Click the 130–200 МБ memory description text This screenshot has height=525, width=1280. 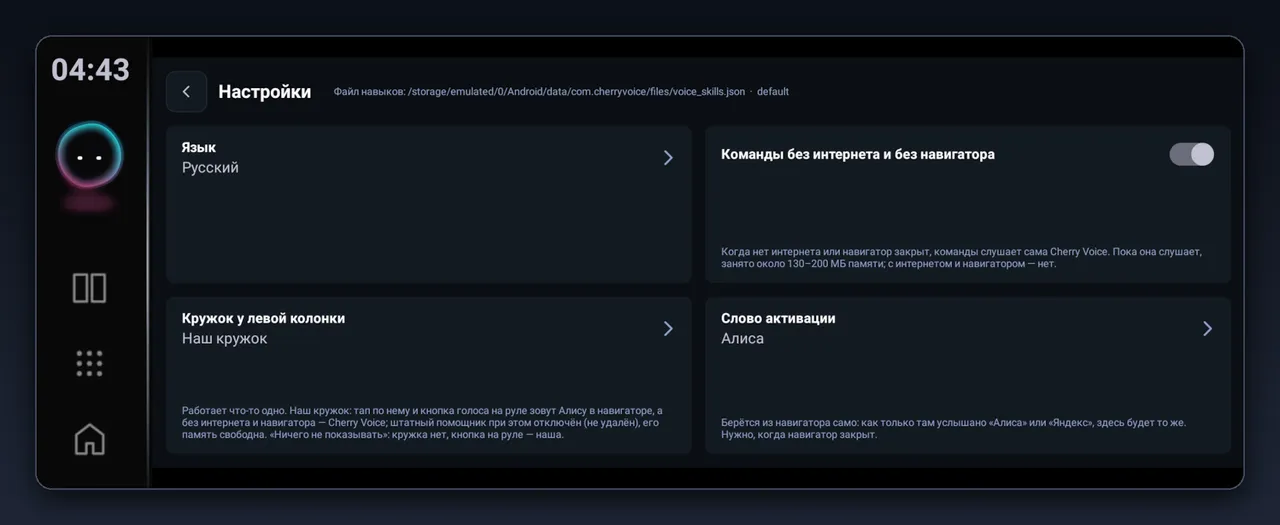961,258
